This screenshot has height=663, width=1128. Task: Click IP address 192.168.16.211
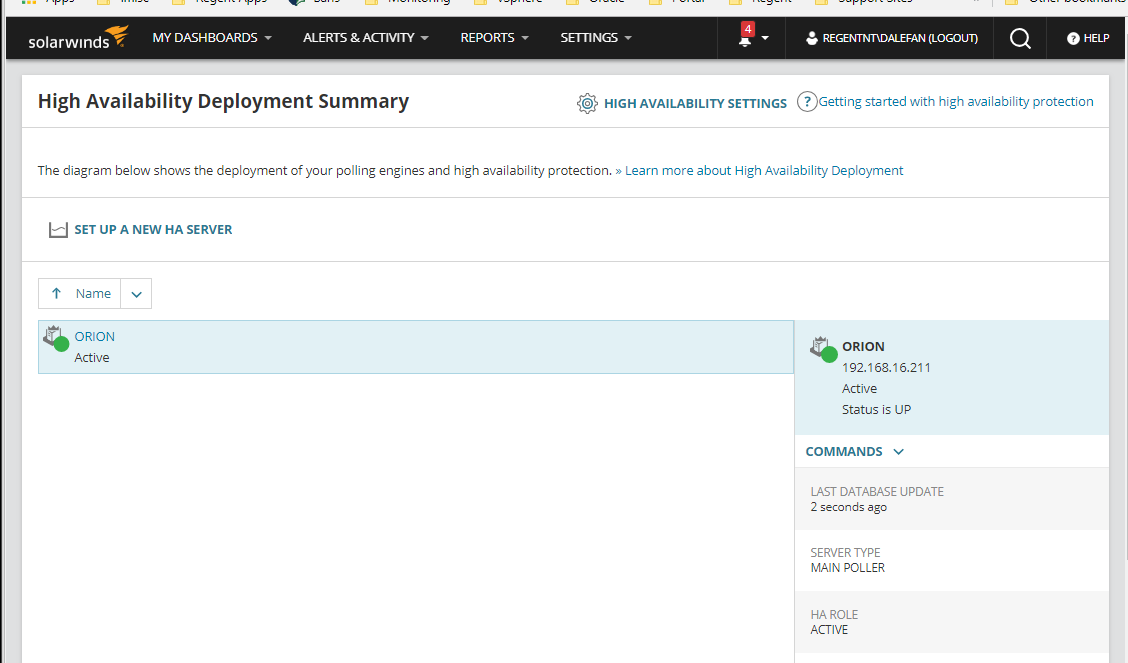pyautogui.click(x=886, y=367)
